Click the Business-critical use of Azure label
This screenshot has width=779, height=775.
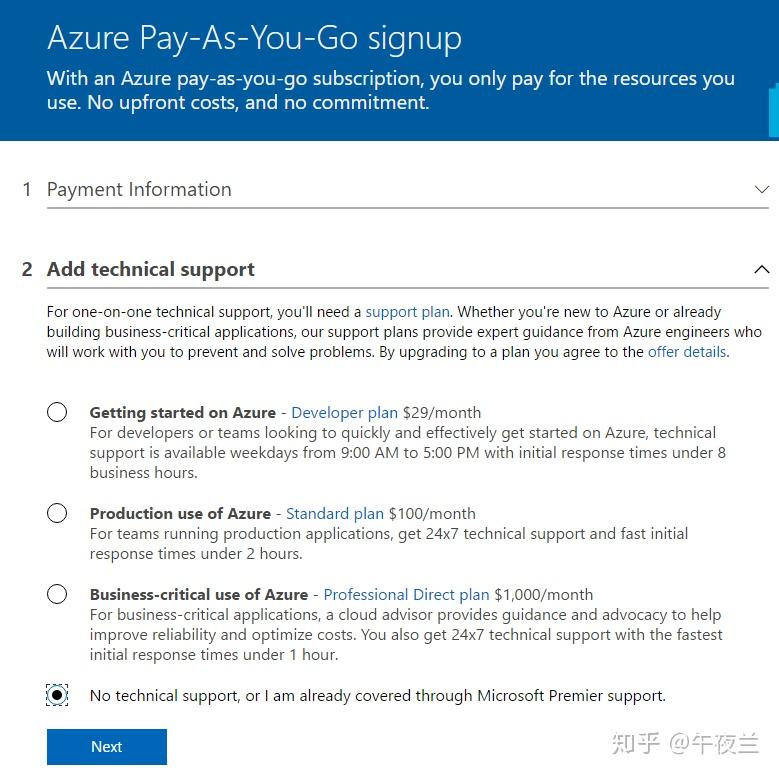click(199, 594)
